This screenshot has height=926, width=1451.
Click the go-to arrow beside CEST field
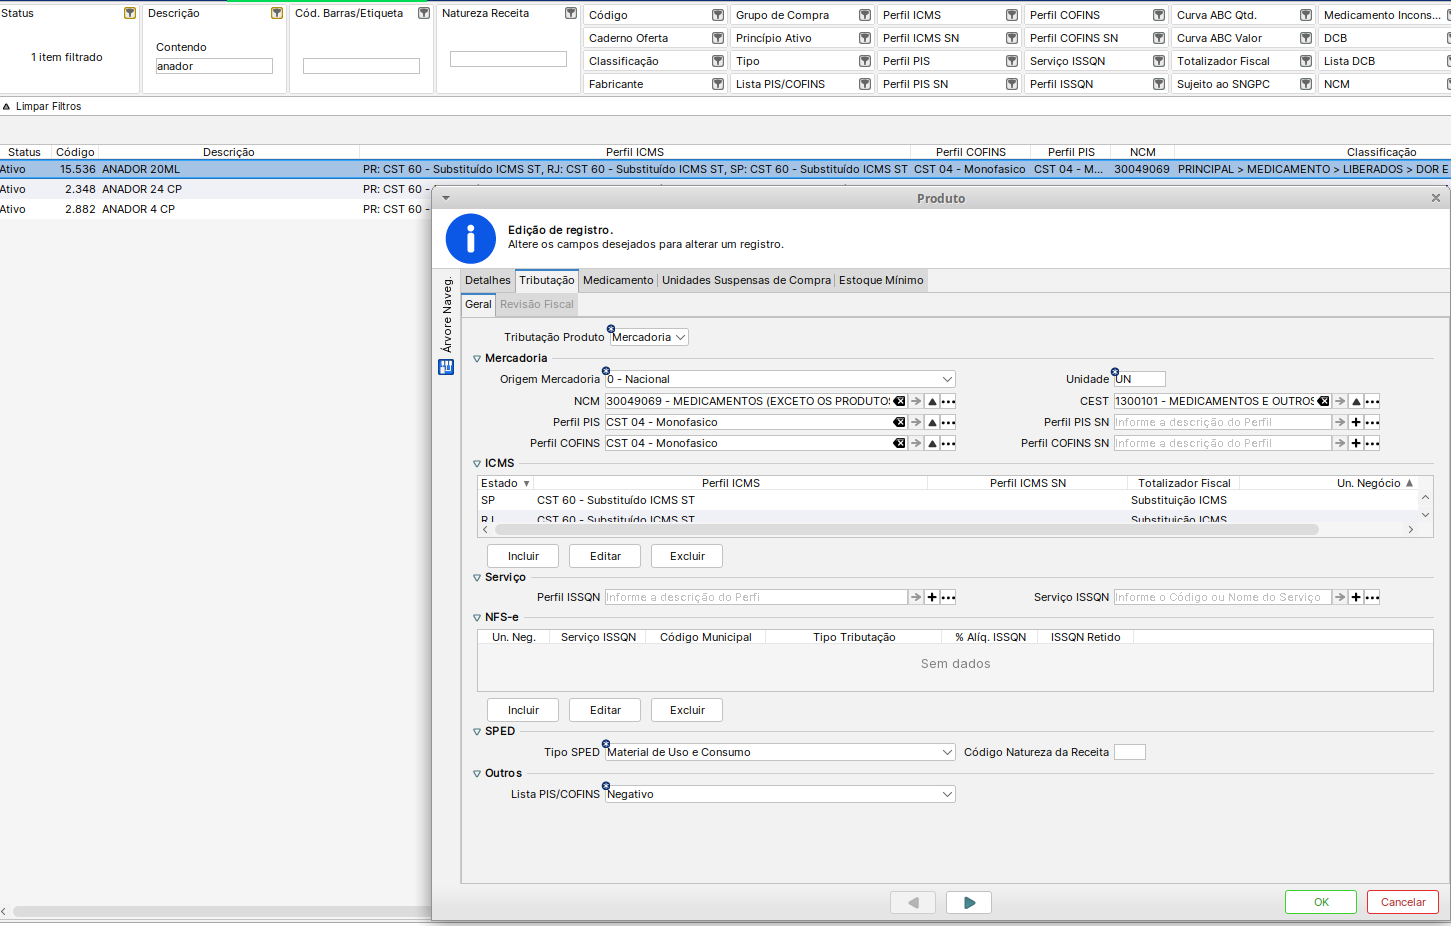[1340, 401]
